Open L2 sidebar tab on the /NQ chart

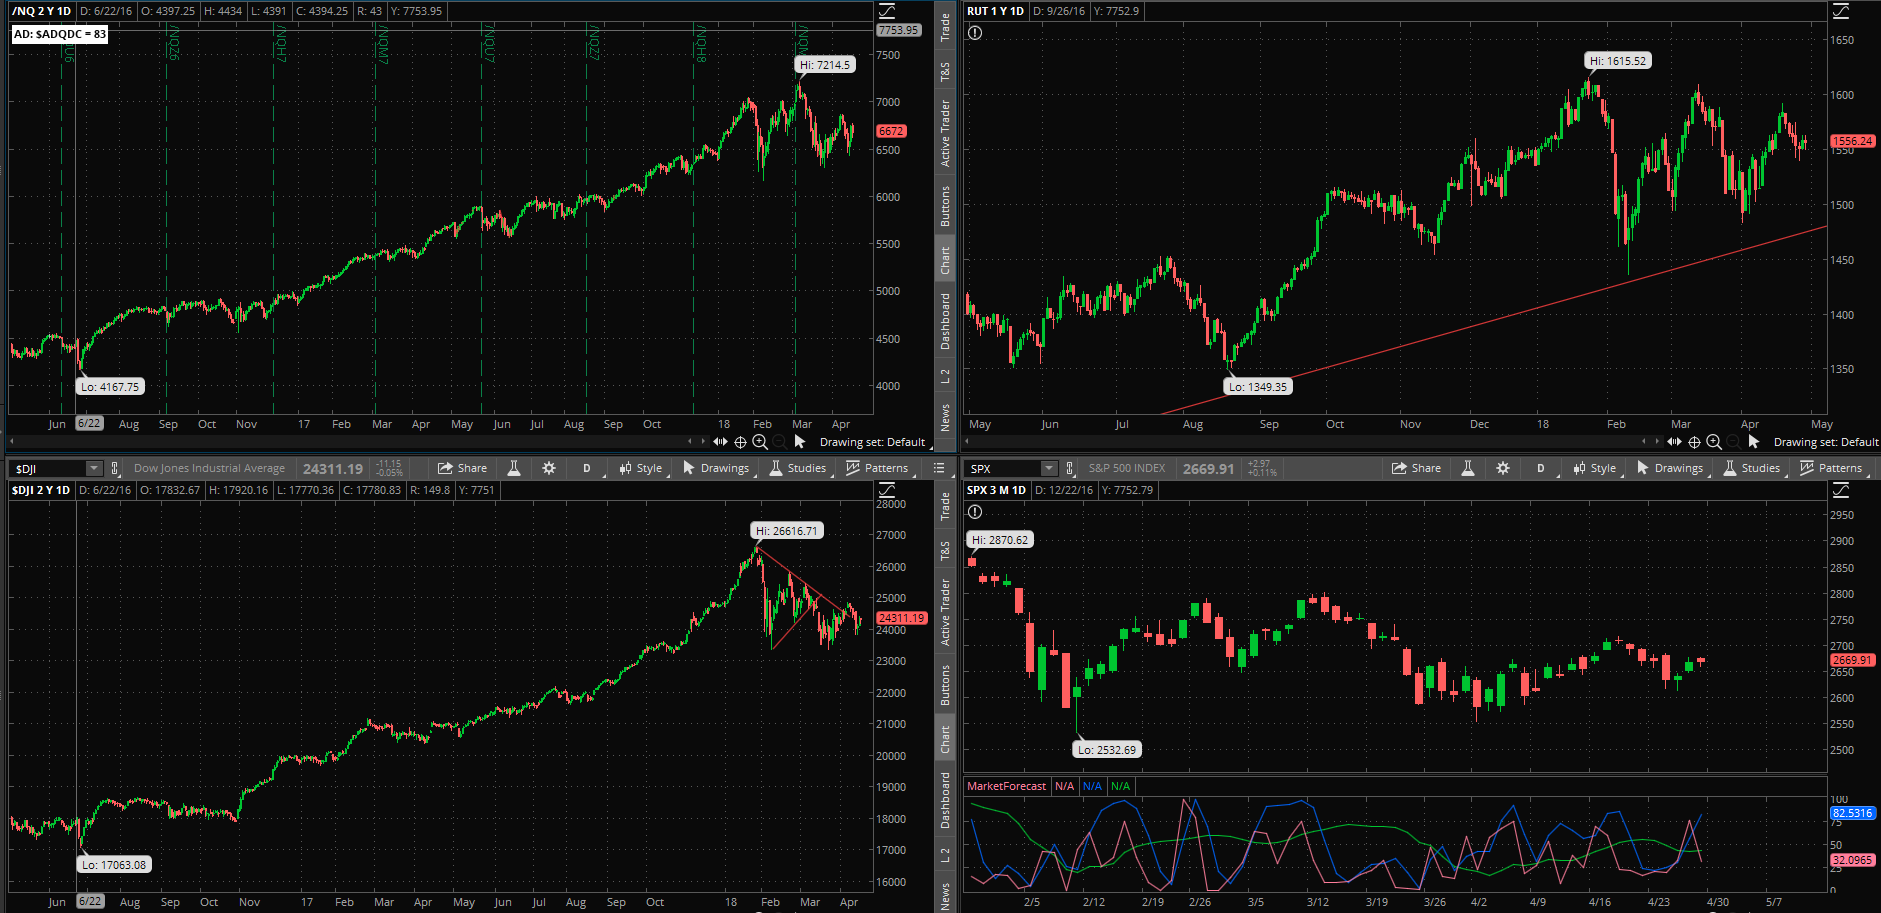click(945, 376)
